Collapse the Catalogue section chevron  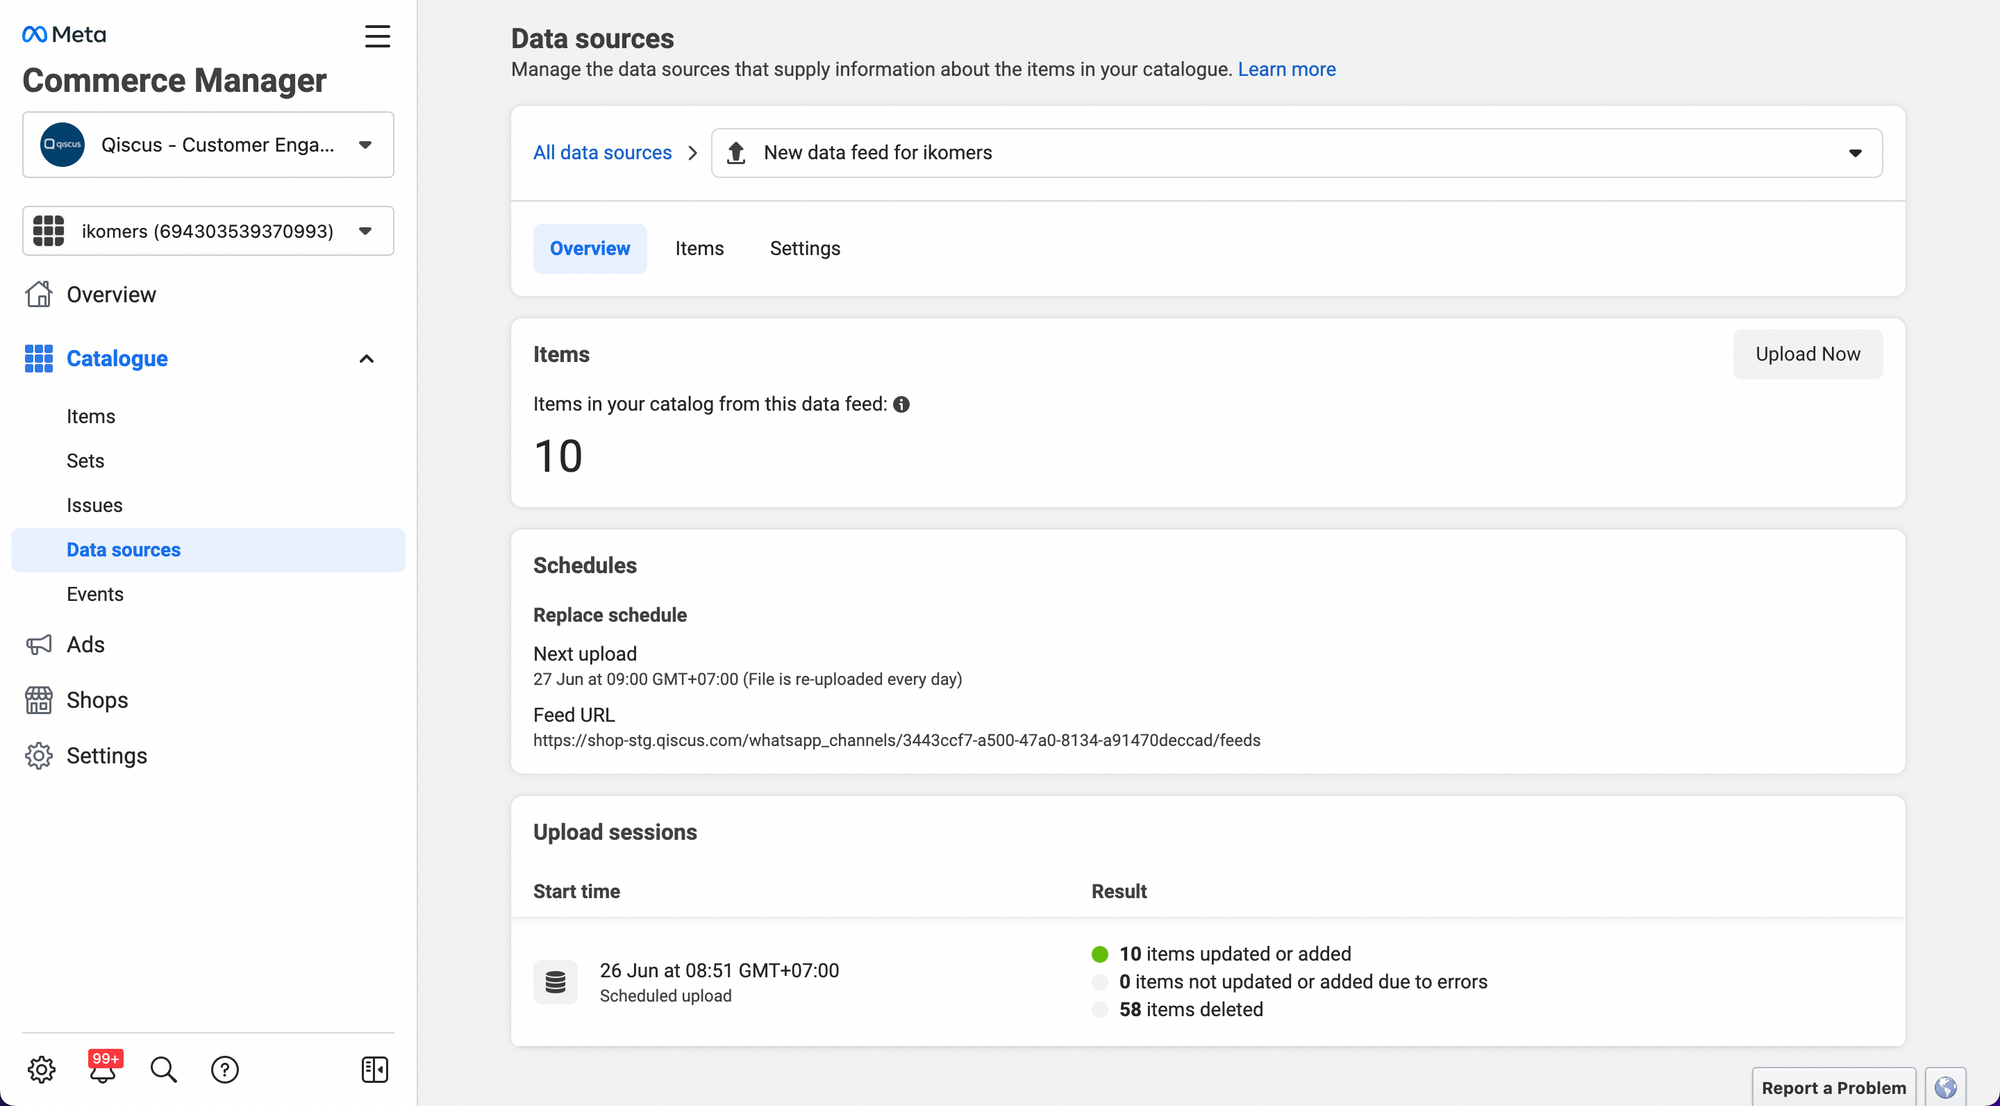[366, 359]
